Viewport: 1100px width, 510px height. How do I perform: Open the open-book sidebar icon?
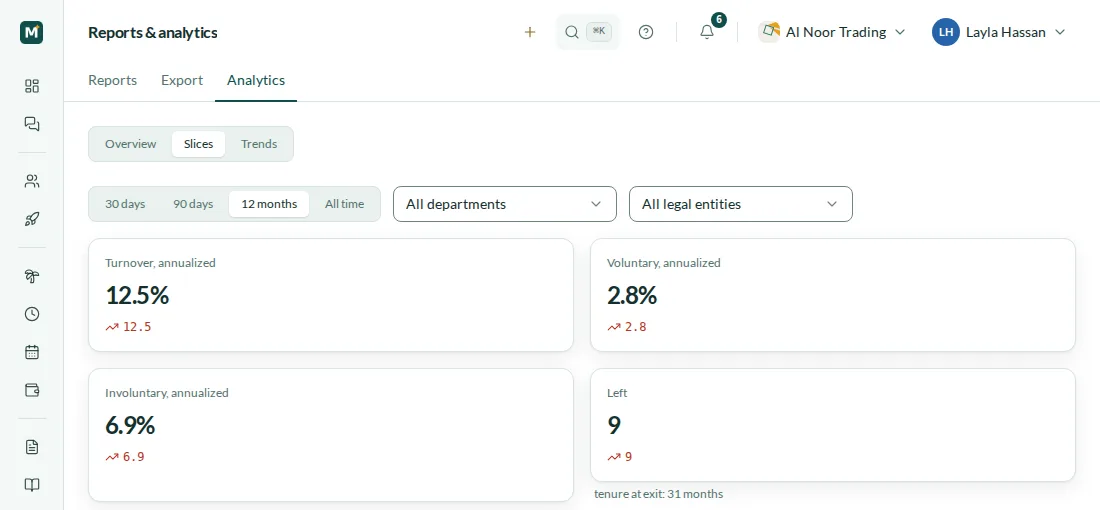(32, 485)
